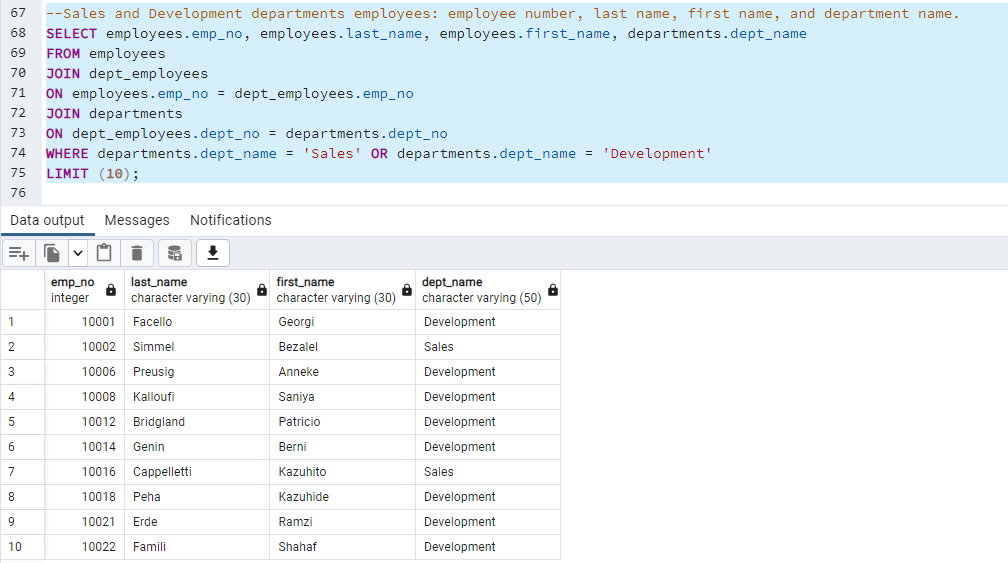Place cursor on empty line 76

point(525,193)
